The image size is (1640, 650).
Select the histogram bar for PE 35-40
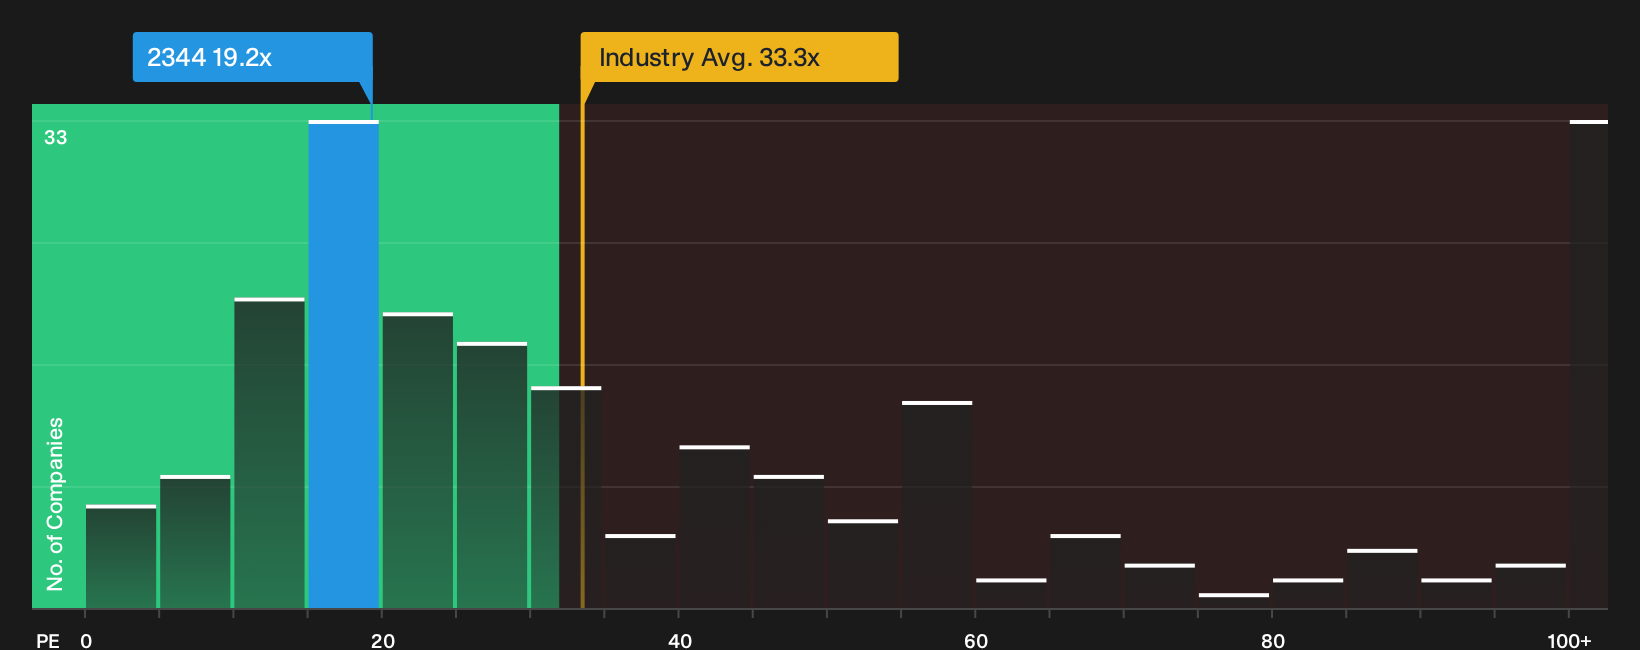pos(640,571)
